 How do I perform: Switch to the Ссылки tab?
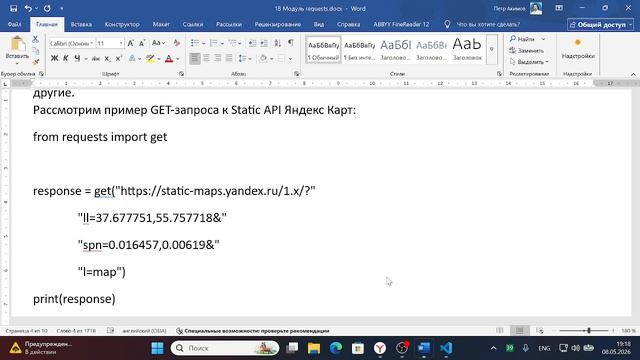tap(193, 24)
